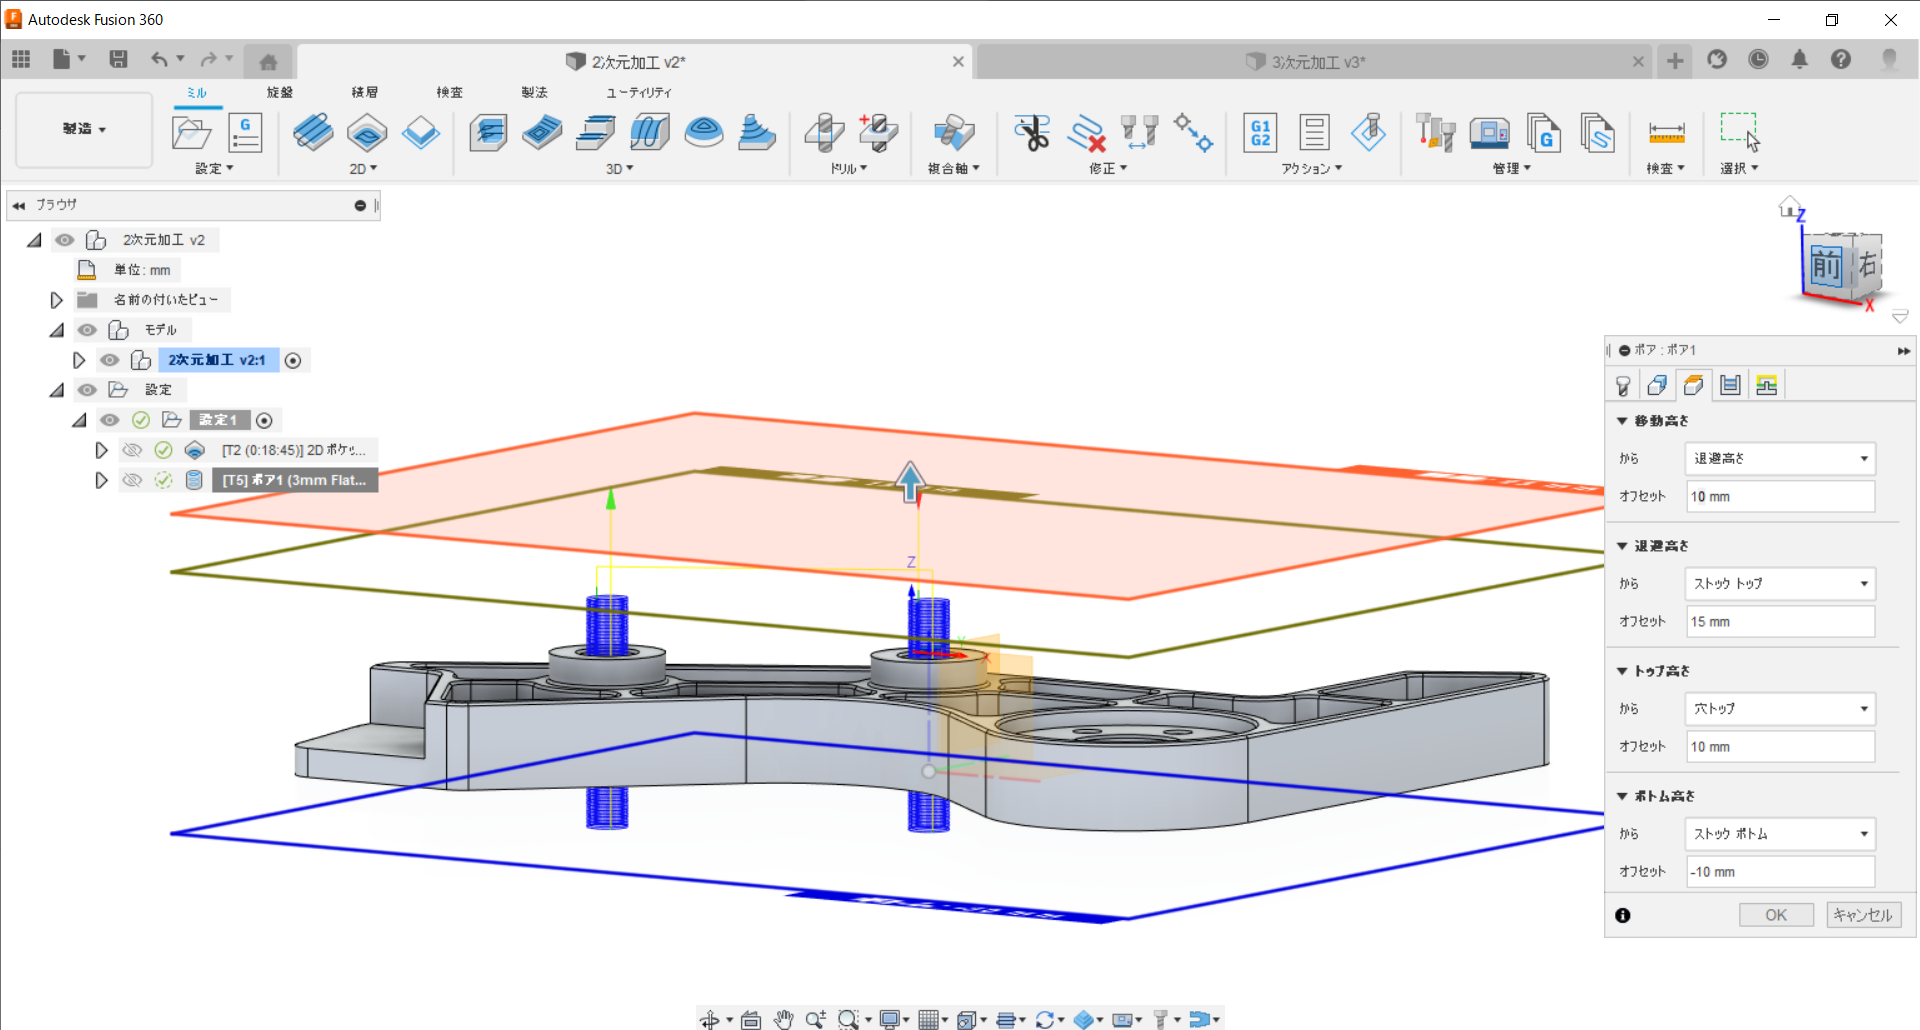Switch to the 3次元加工 v3 document tab
This screenshot has height=1030, width=1920.
point(1316,62)
